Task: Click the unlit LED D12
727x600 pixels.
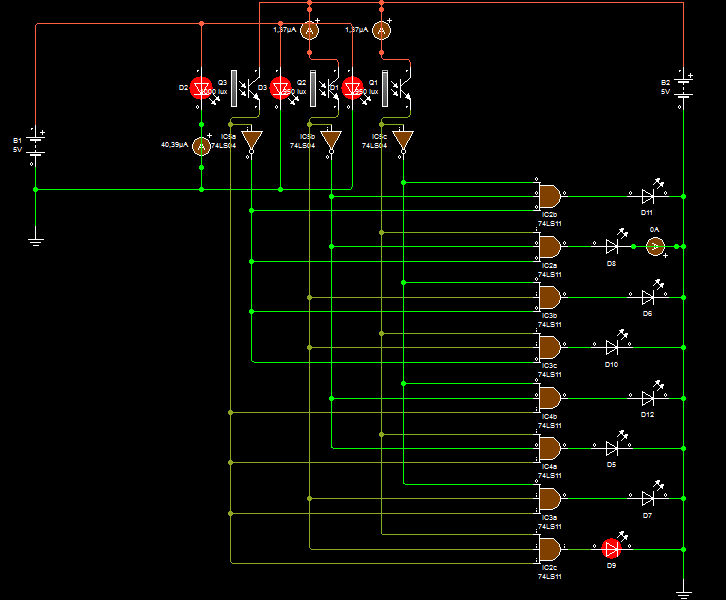Action: click(x=648, y=398)
